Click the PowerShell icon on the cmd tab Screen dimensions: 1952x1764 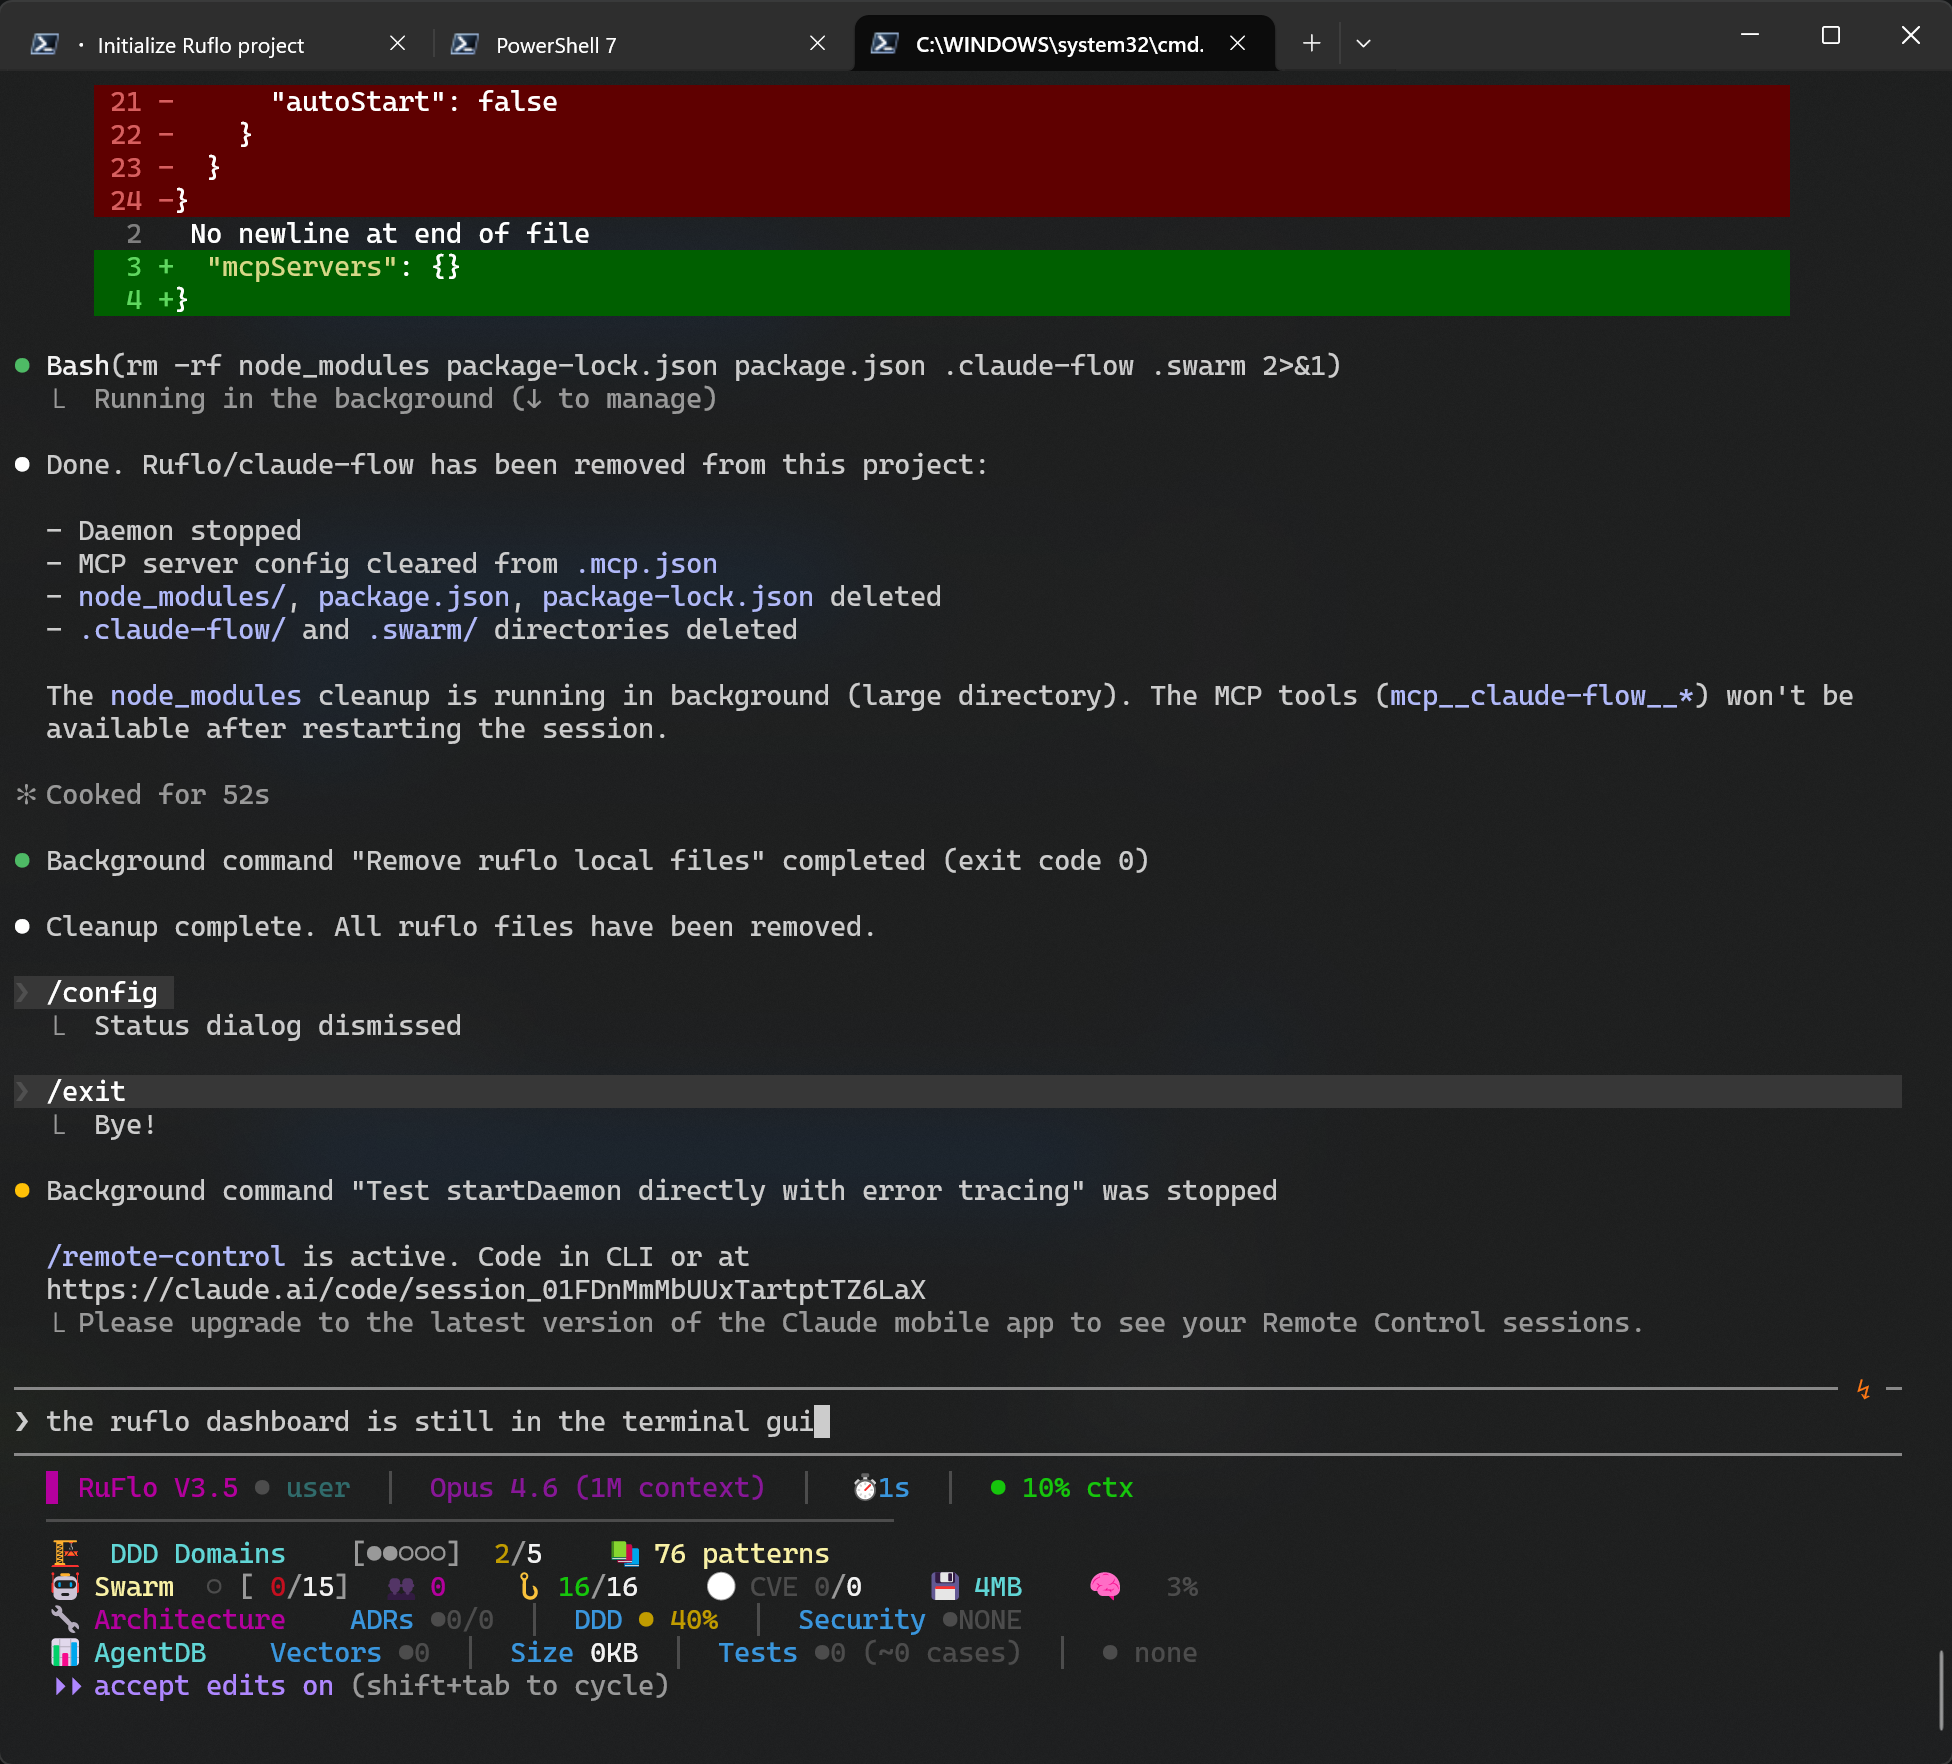pos(884,43)
